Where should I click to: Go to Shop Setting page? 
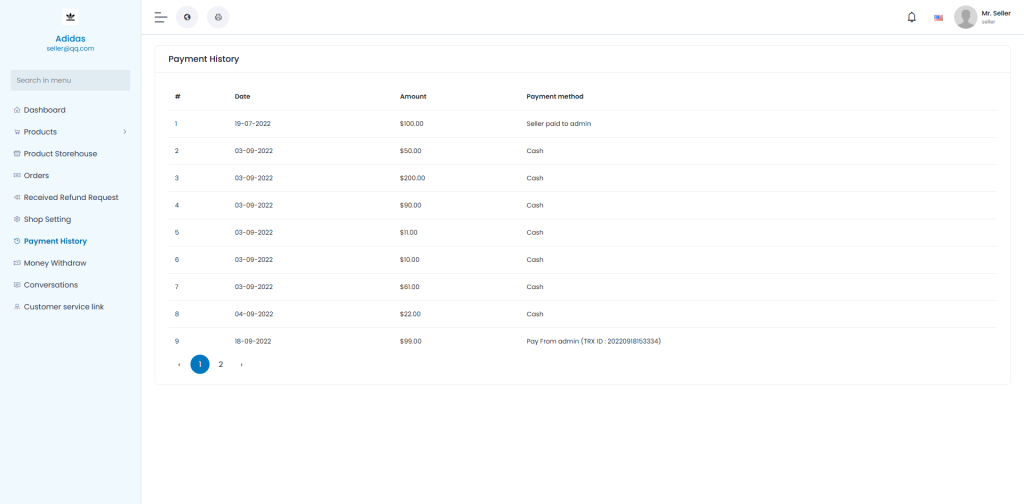click(47, 219)
